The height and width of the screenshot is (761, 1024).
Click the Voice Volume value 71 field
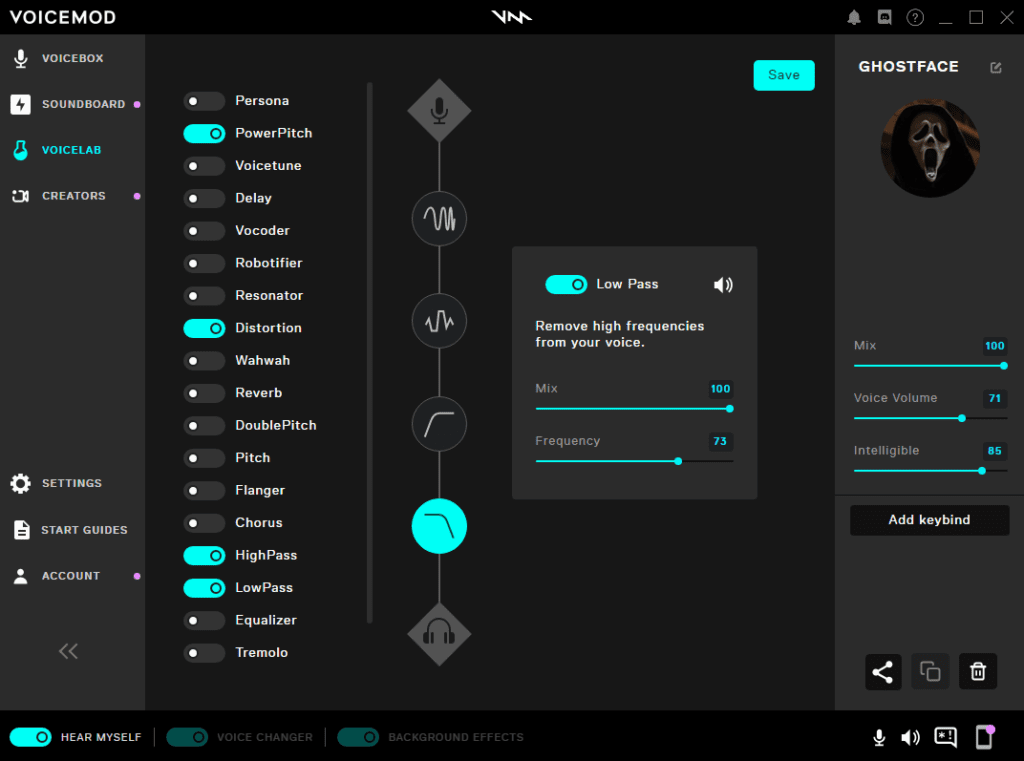click(995, 398)
